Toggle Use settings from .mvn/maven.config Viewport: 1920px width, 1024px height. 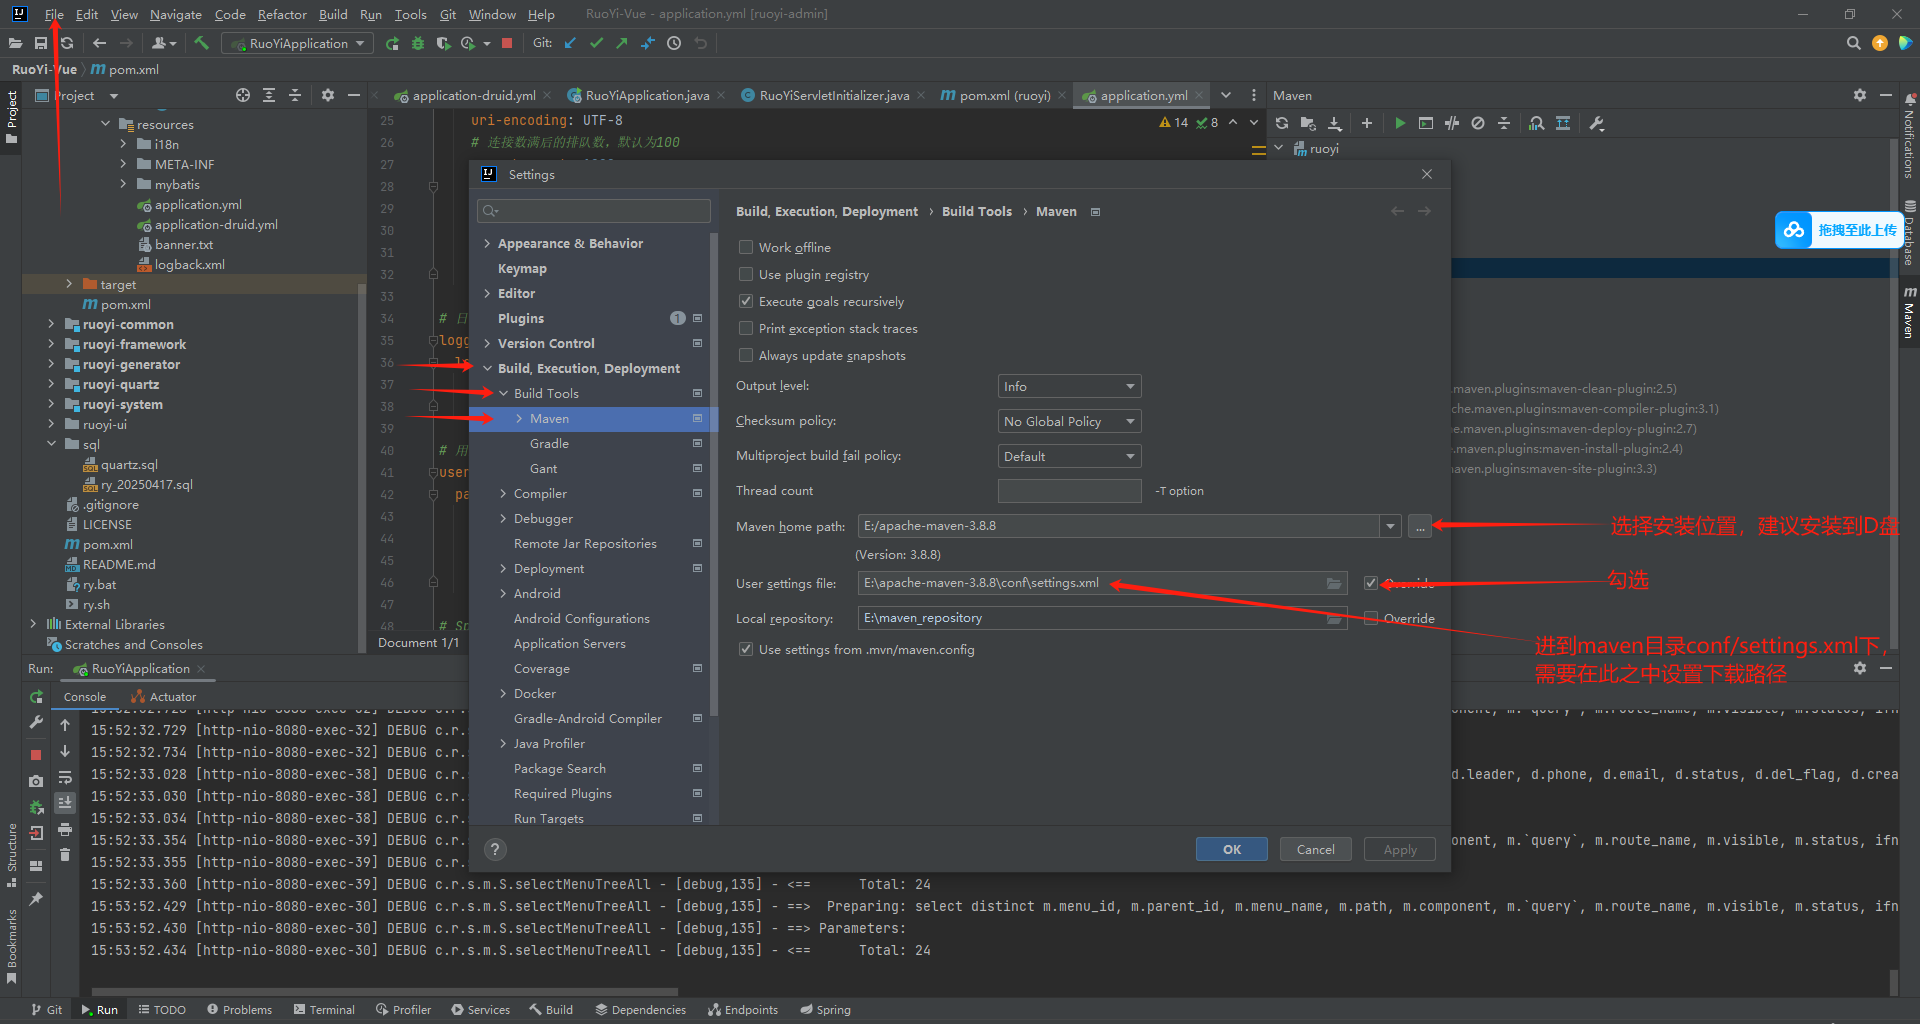pyautogui.click(x=746, y=649)
